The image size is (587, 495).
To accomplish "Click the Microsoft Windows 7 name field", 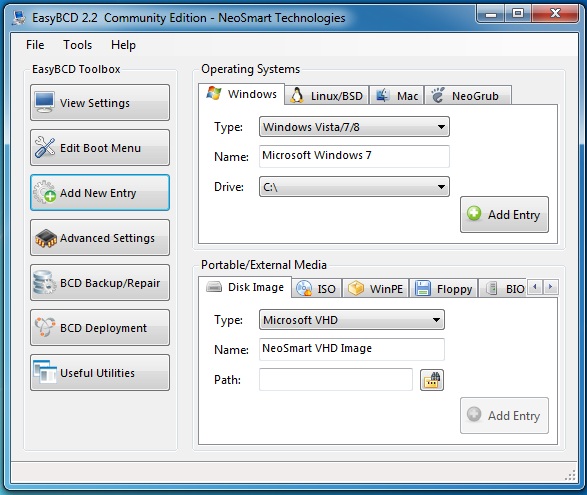I will coord(354,156).
